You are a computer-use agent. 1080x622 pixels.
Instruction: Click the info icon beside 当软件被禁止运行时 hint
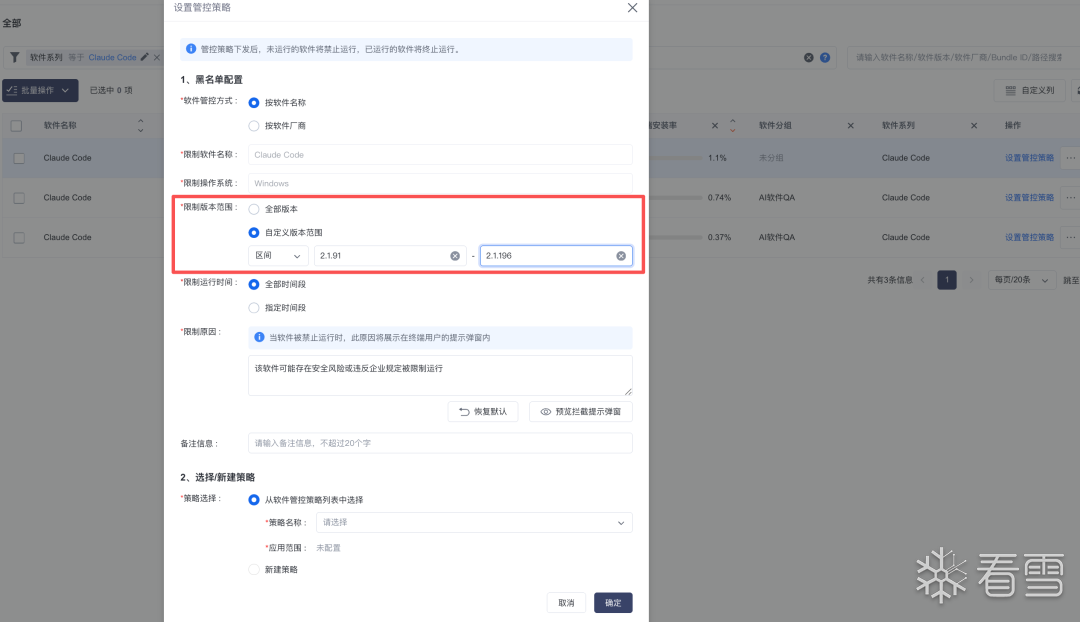(259, 337)
